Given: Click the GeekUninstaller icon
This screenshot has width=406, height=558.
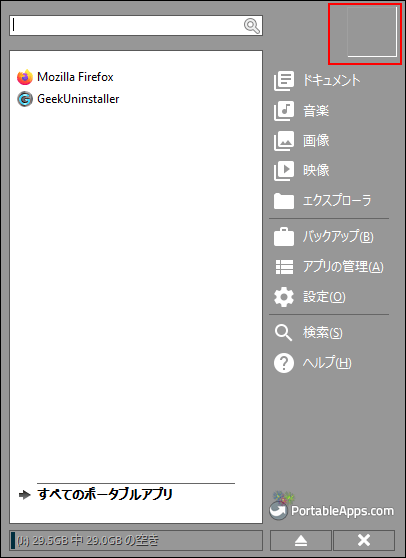Looking at the screenshot, I should pos(25,99).
